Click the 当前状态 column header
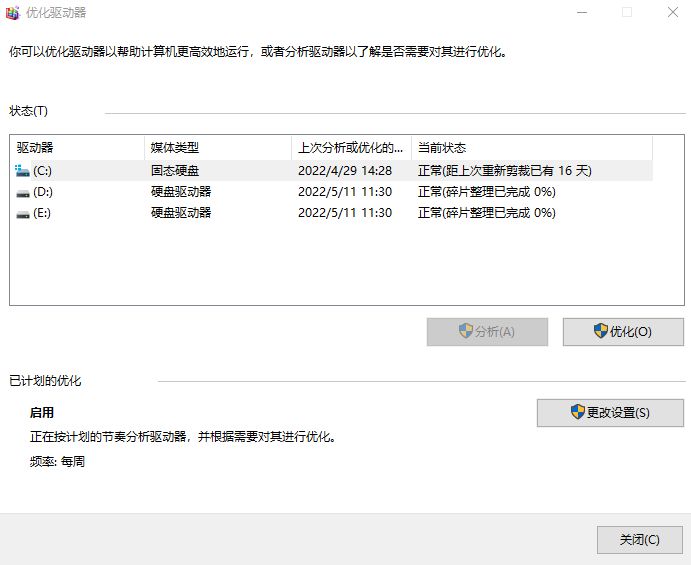The height and width of the screenshot is (565, 691). click(530, 148)
